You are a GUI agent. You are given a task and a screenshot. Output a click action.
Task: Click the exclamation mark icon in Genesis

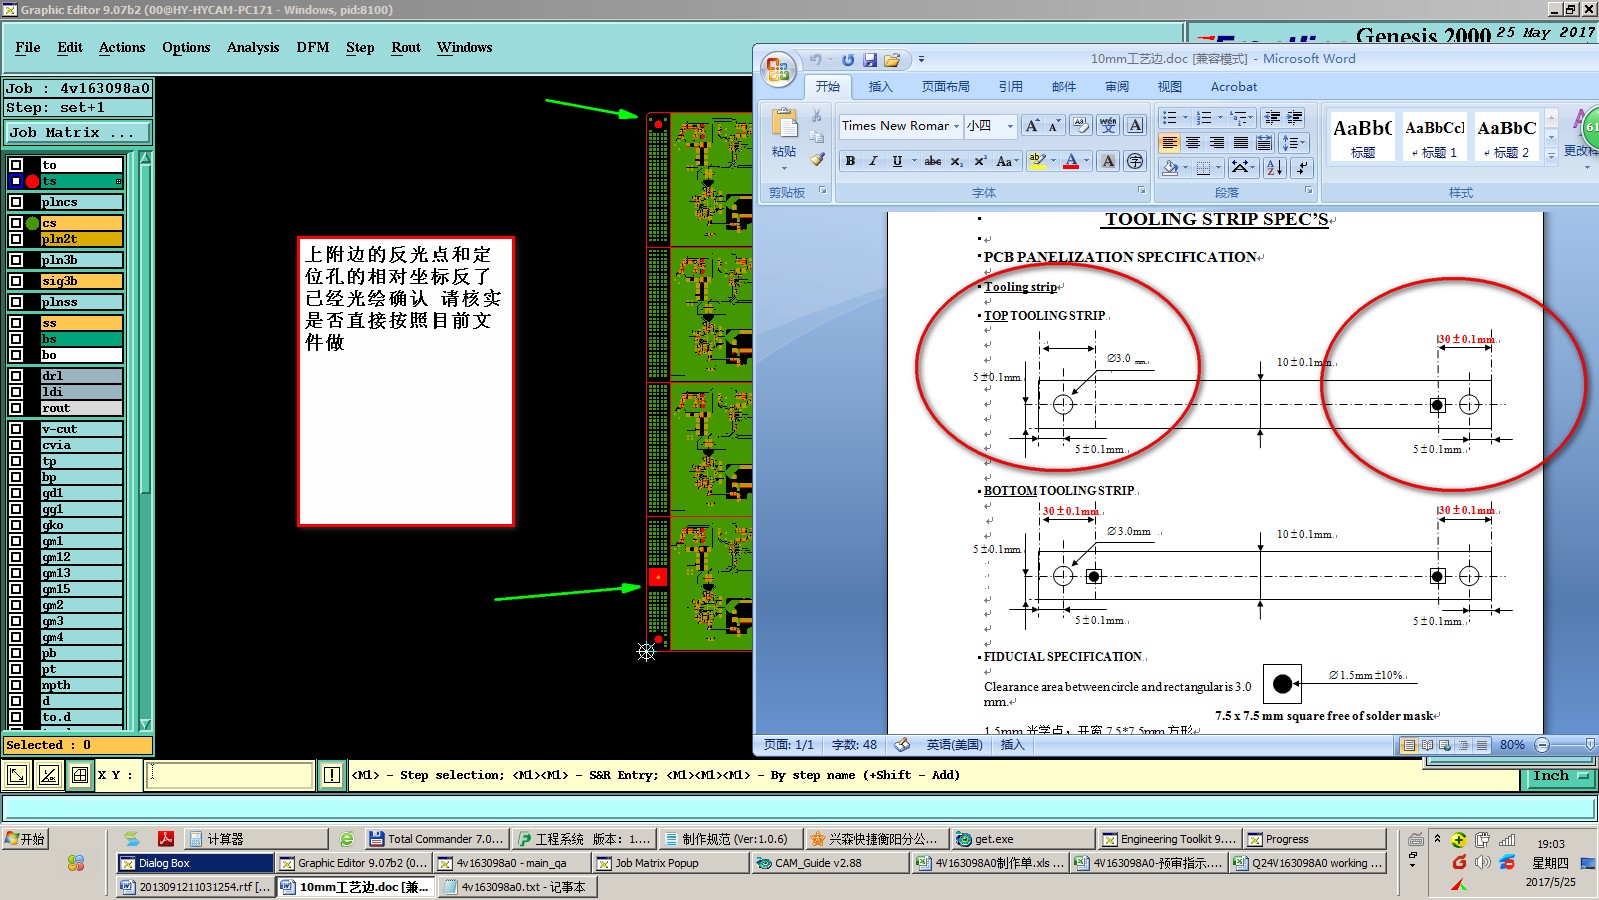(332, 775)
